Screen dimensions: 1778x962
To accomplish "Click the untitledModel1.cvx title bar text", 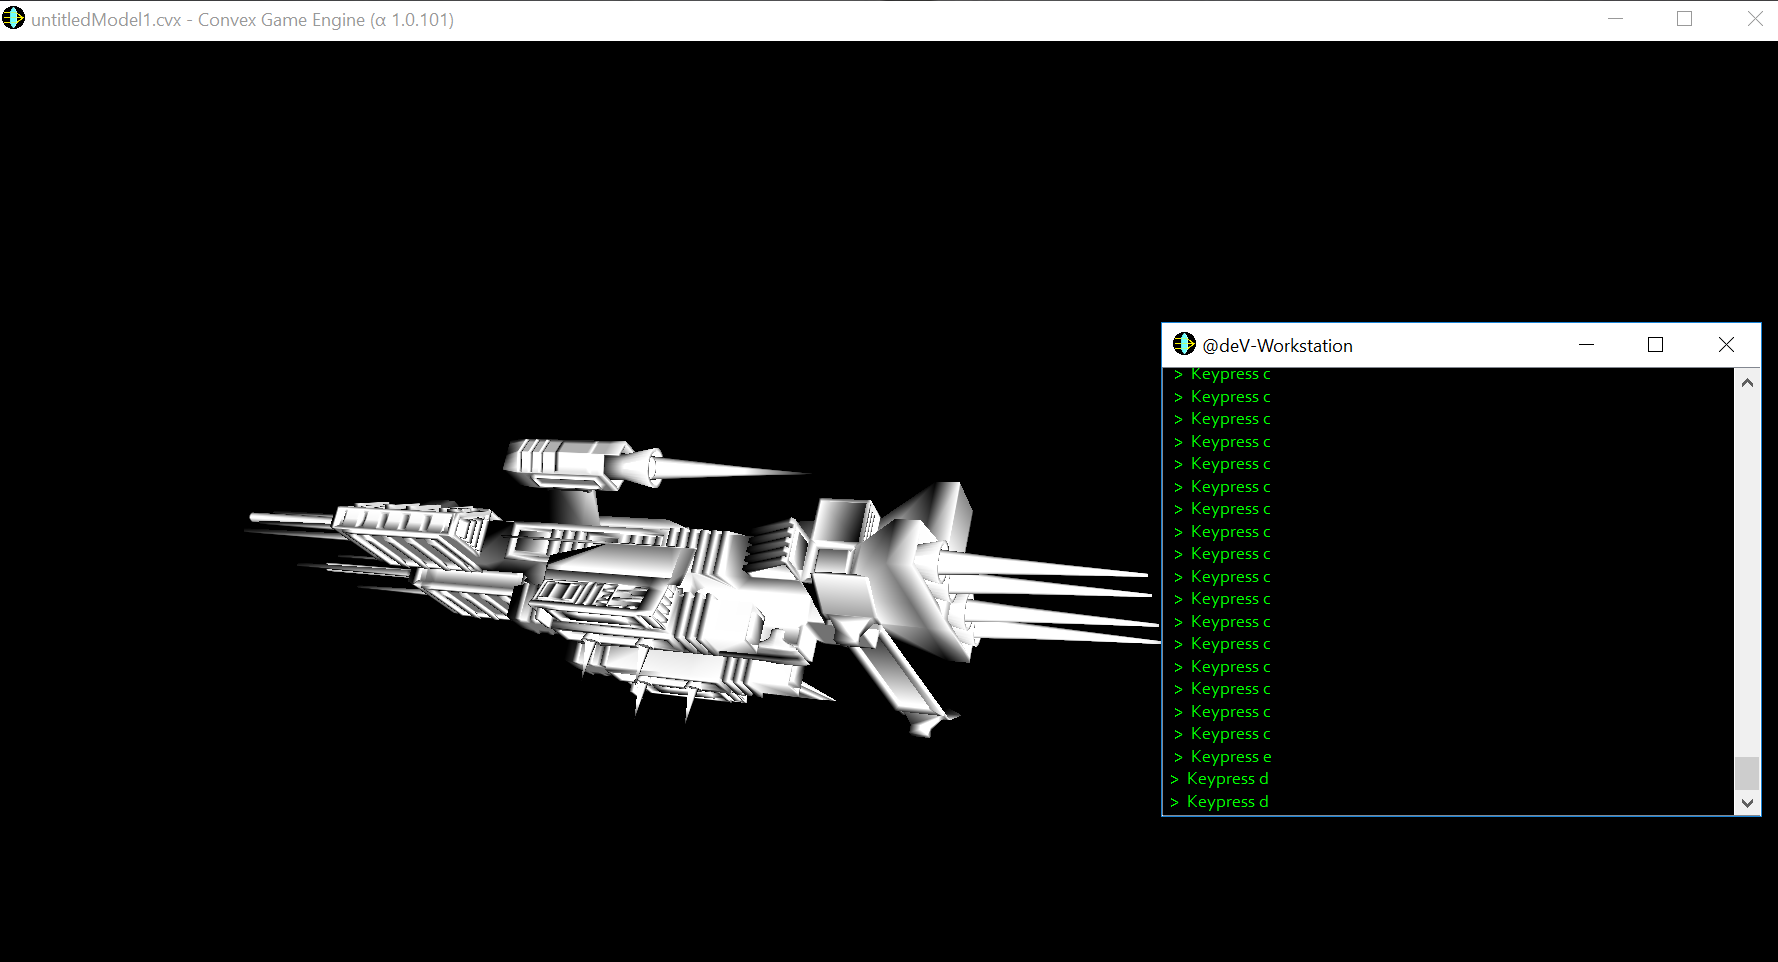I will coord(242,20).
